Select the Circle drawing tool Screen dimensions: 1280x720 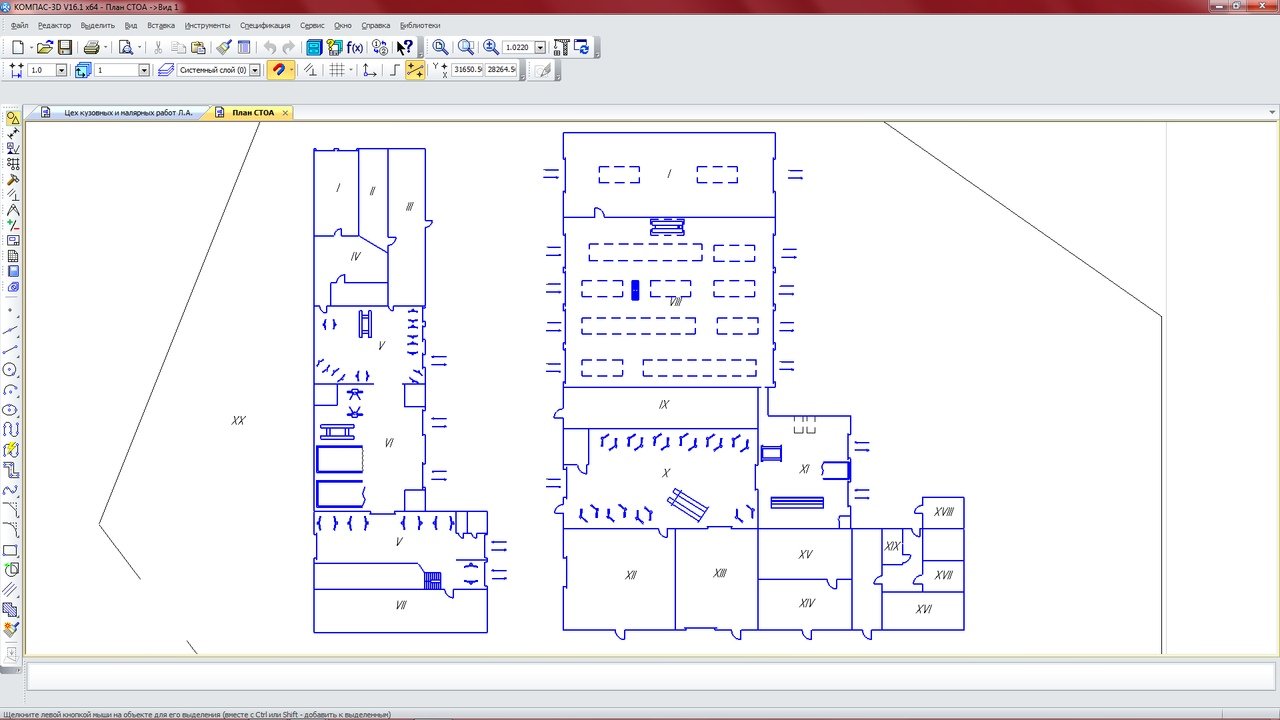point(11,369)
